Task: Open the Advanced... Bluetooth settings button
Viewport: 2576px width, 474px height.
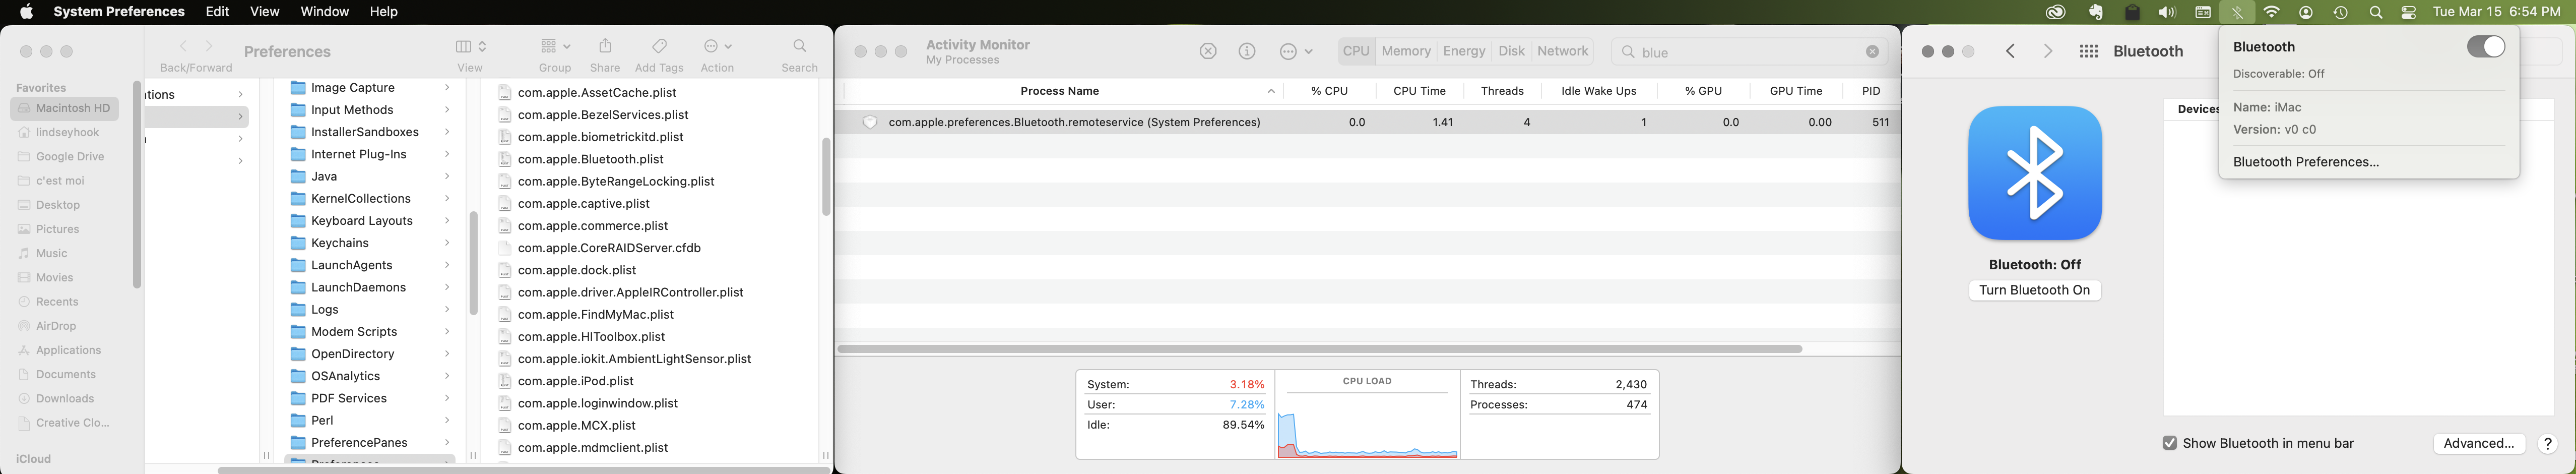Action: (2478, 444)
